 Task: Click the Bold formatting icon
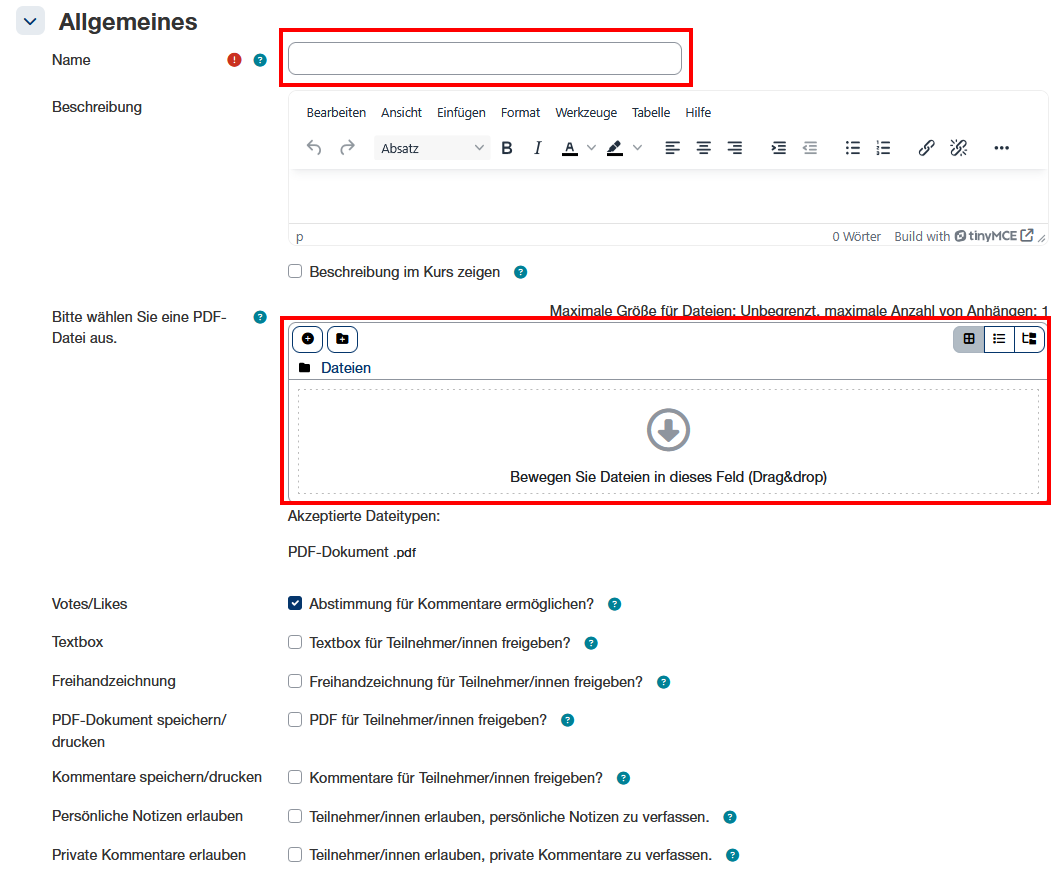507,148
